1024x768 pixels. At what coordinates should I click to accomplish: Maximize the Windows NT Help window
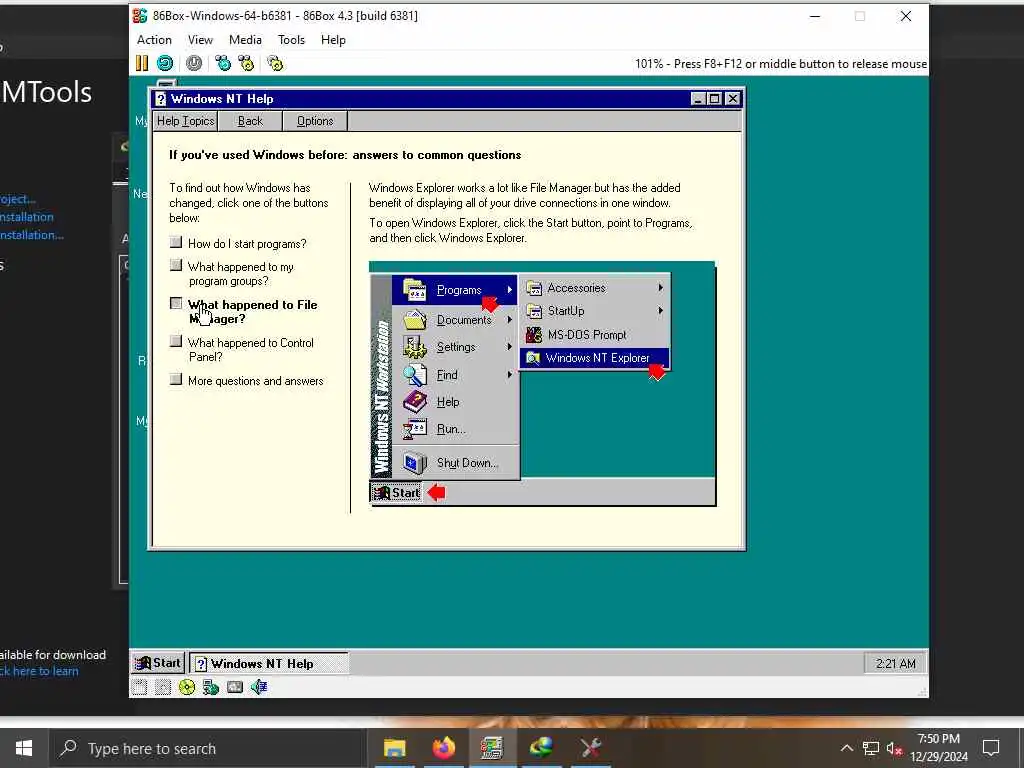(714, 99)
